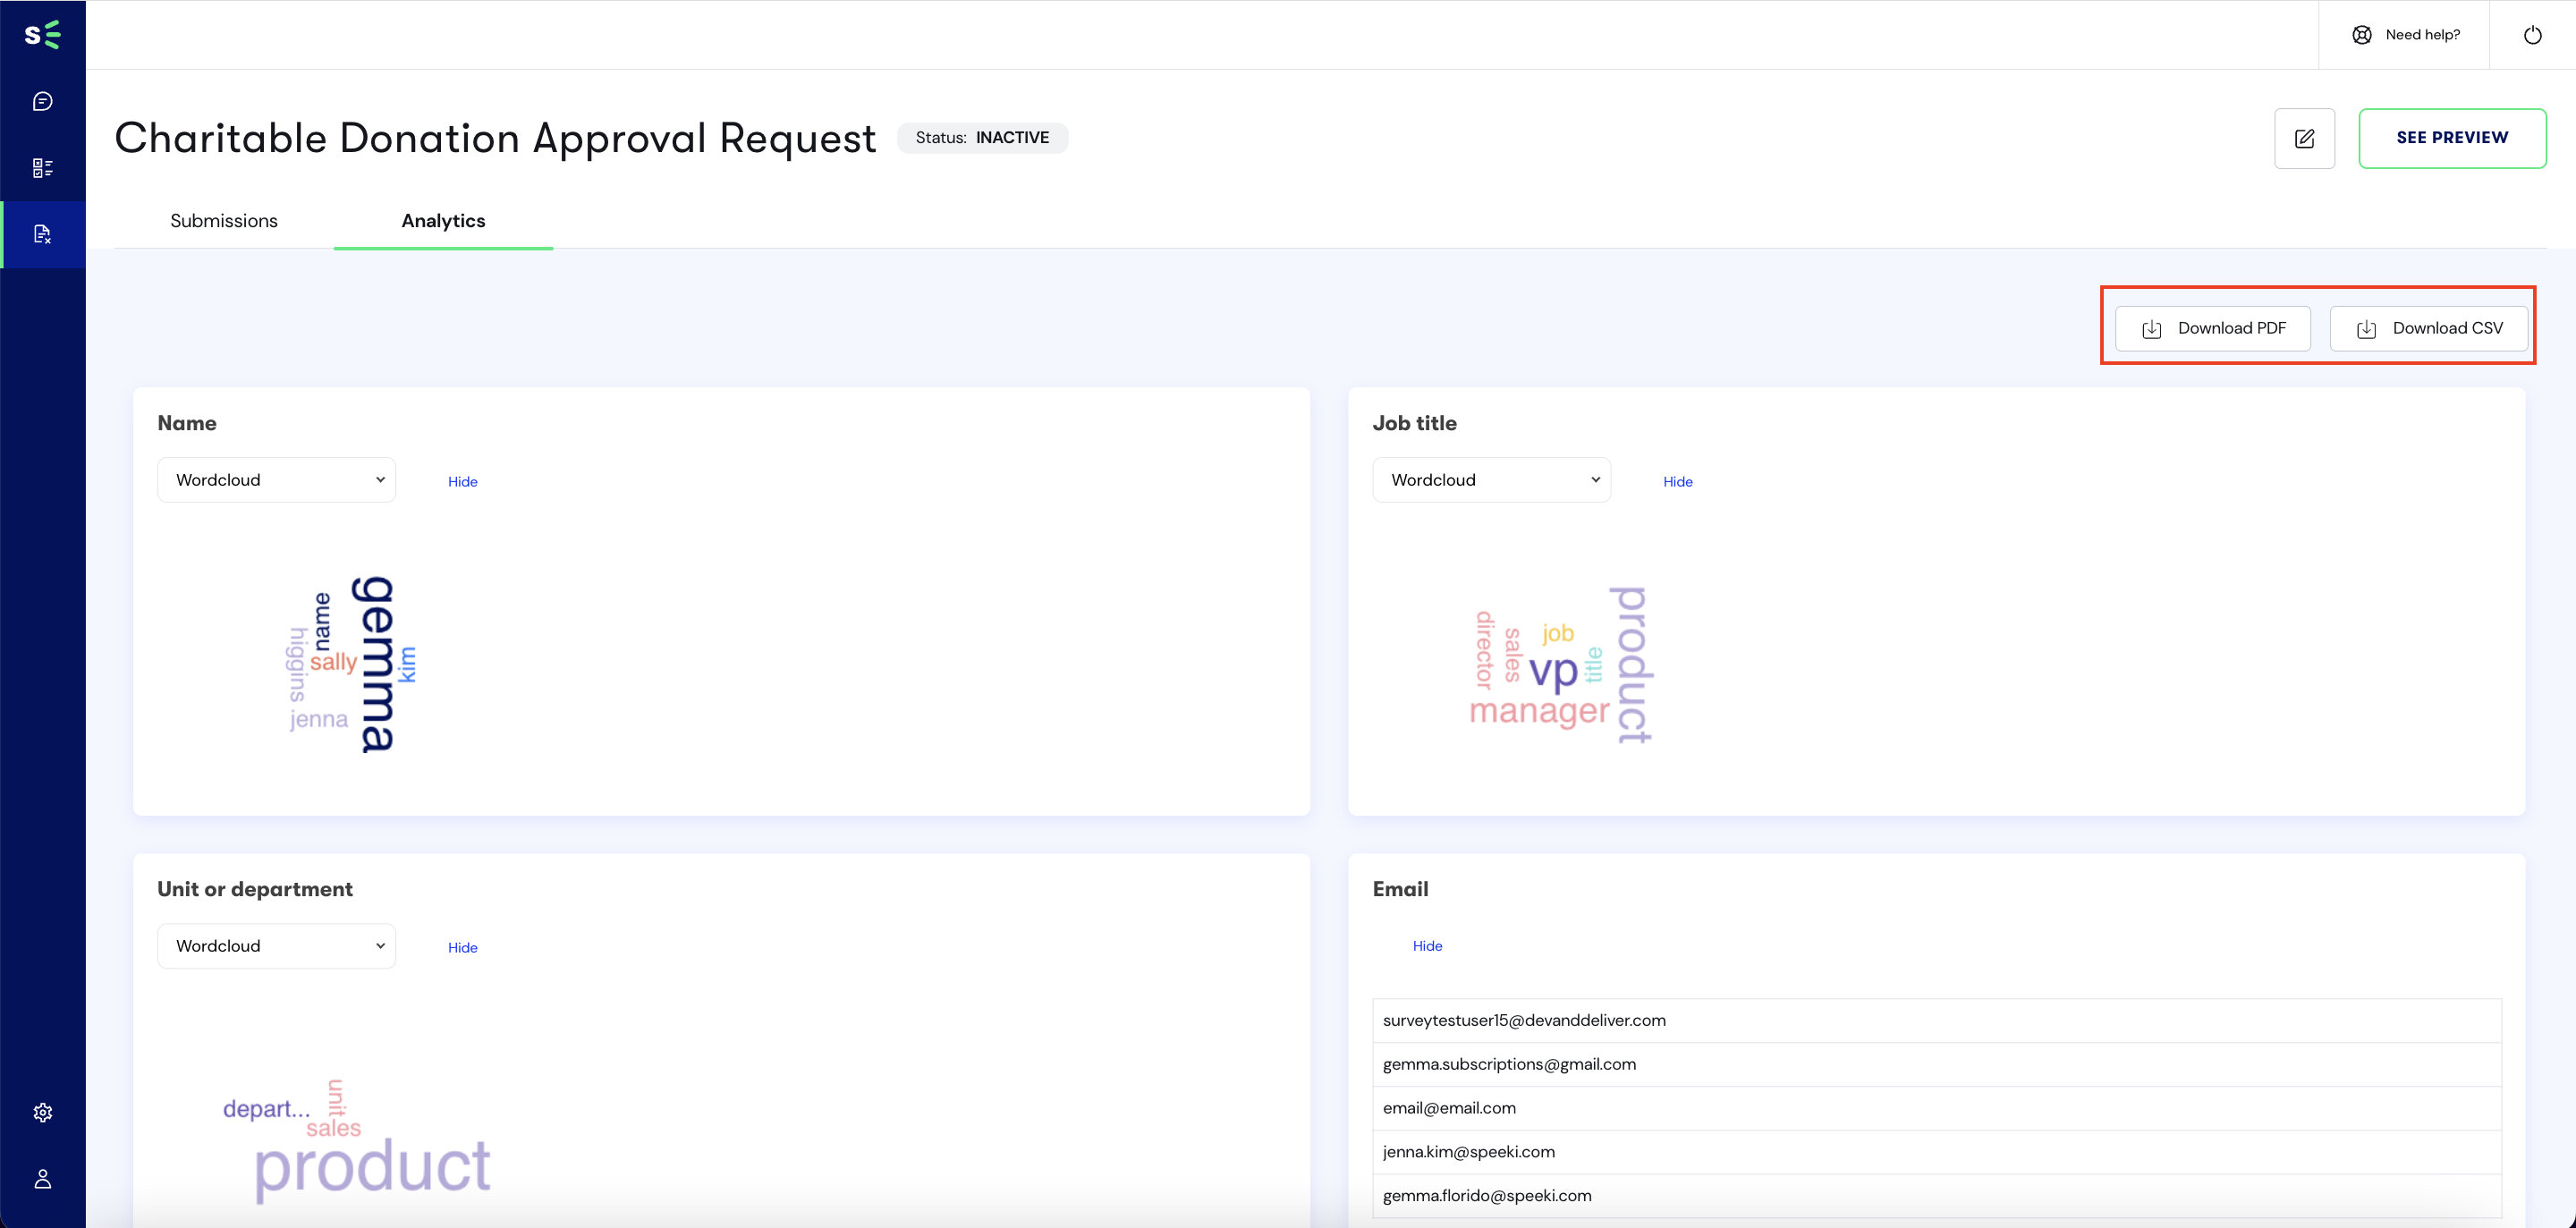
Task: Click the SEE PREVIEW button
Action: coord(2453,138)
